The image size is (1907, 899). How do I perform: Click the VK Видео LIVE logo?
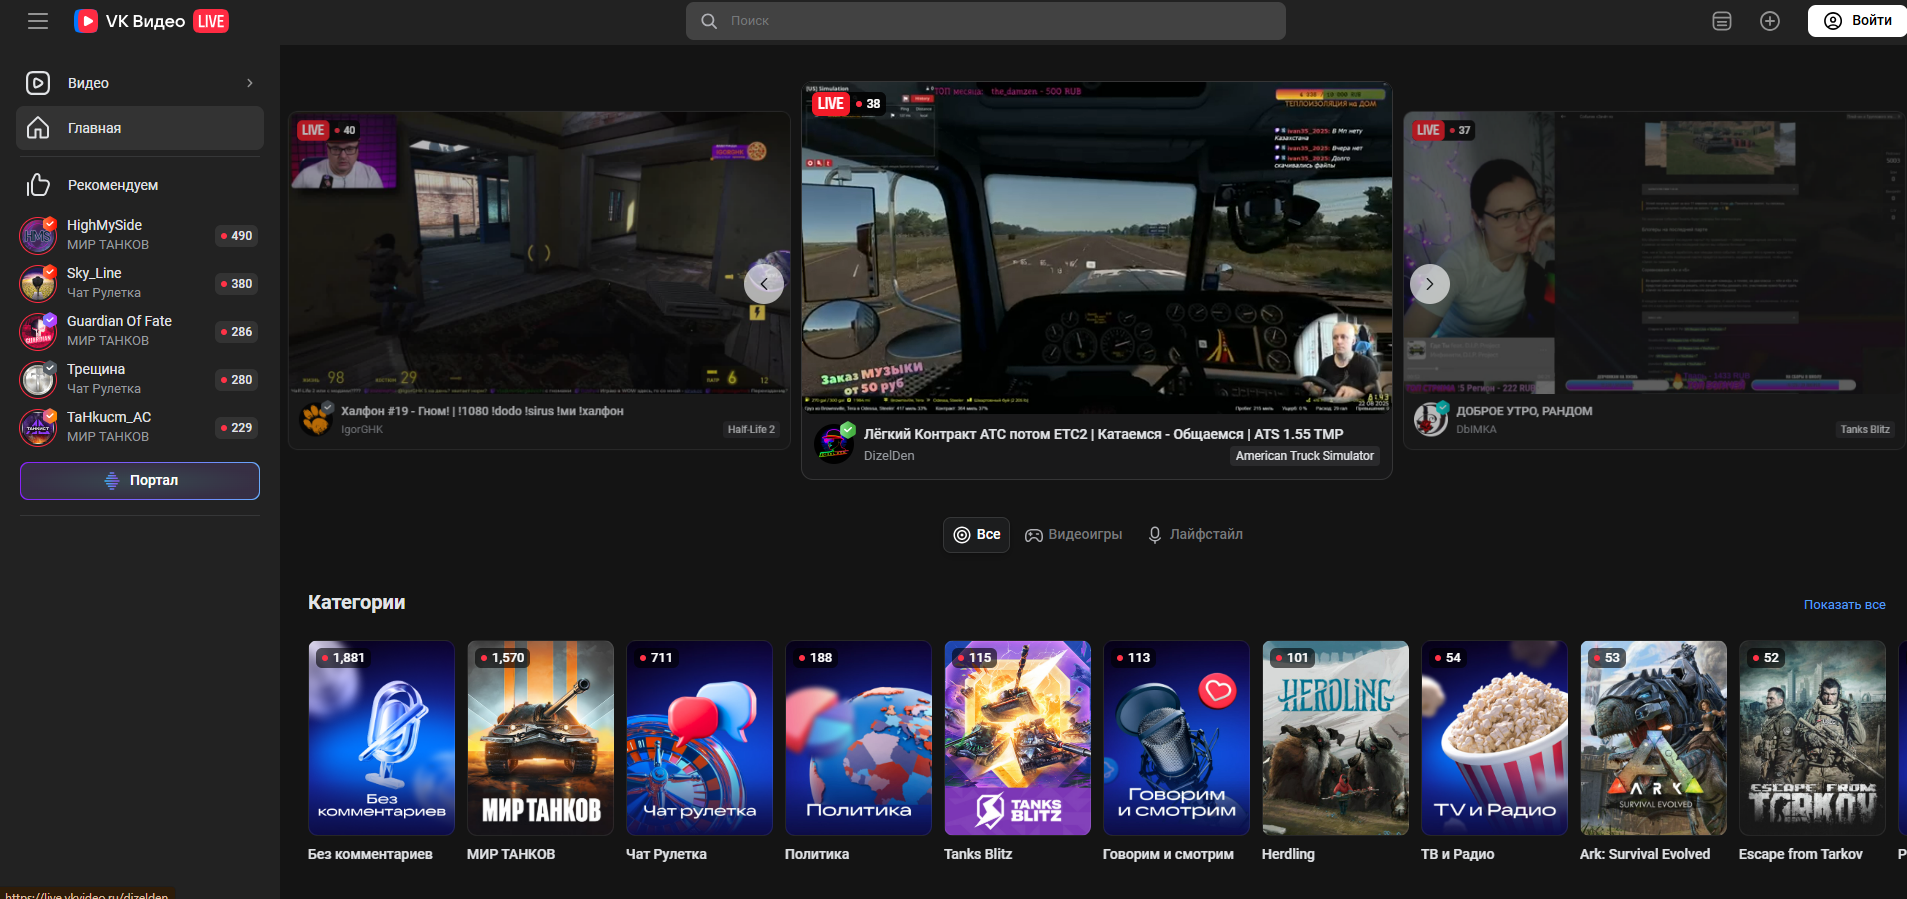[151, 21]
